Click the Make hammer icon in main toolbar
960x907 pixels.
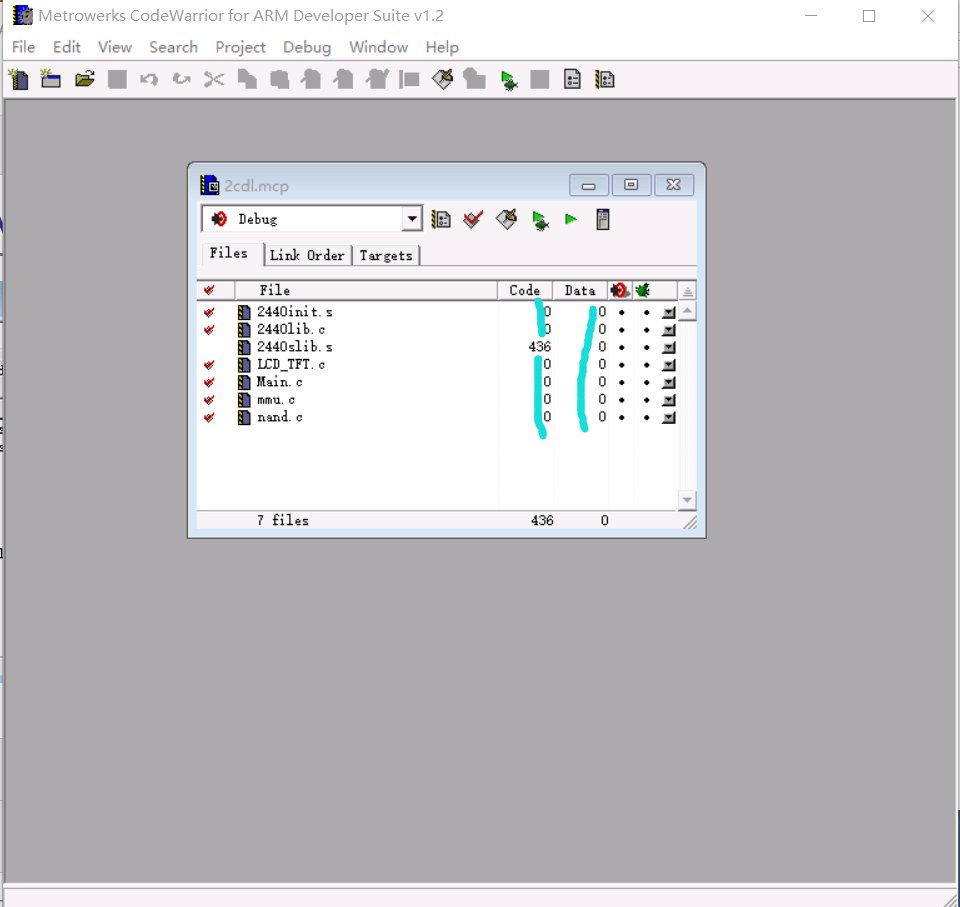(x=443, y=80)
